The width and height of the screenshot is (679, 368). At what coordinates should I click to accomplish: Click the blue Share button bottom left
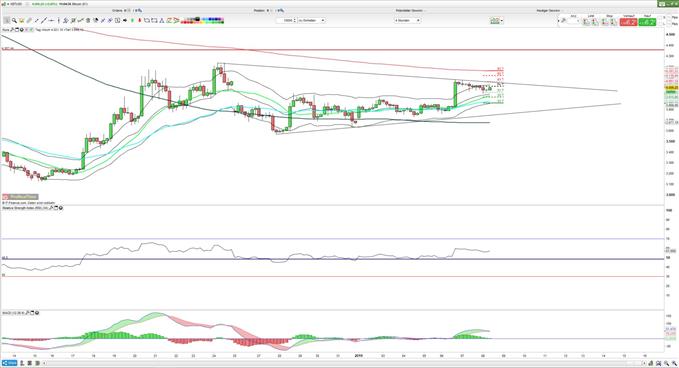tap(9, 363)
